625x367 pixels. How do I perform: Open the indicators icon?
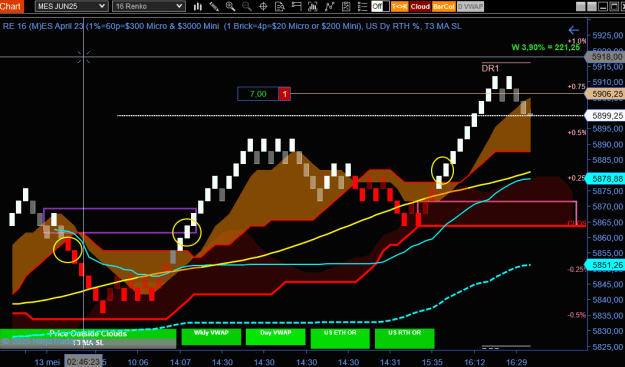point(329,6)
